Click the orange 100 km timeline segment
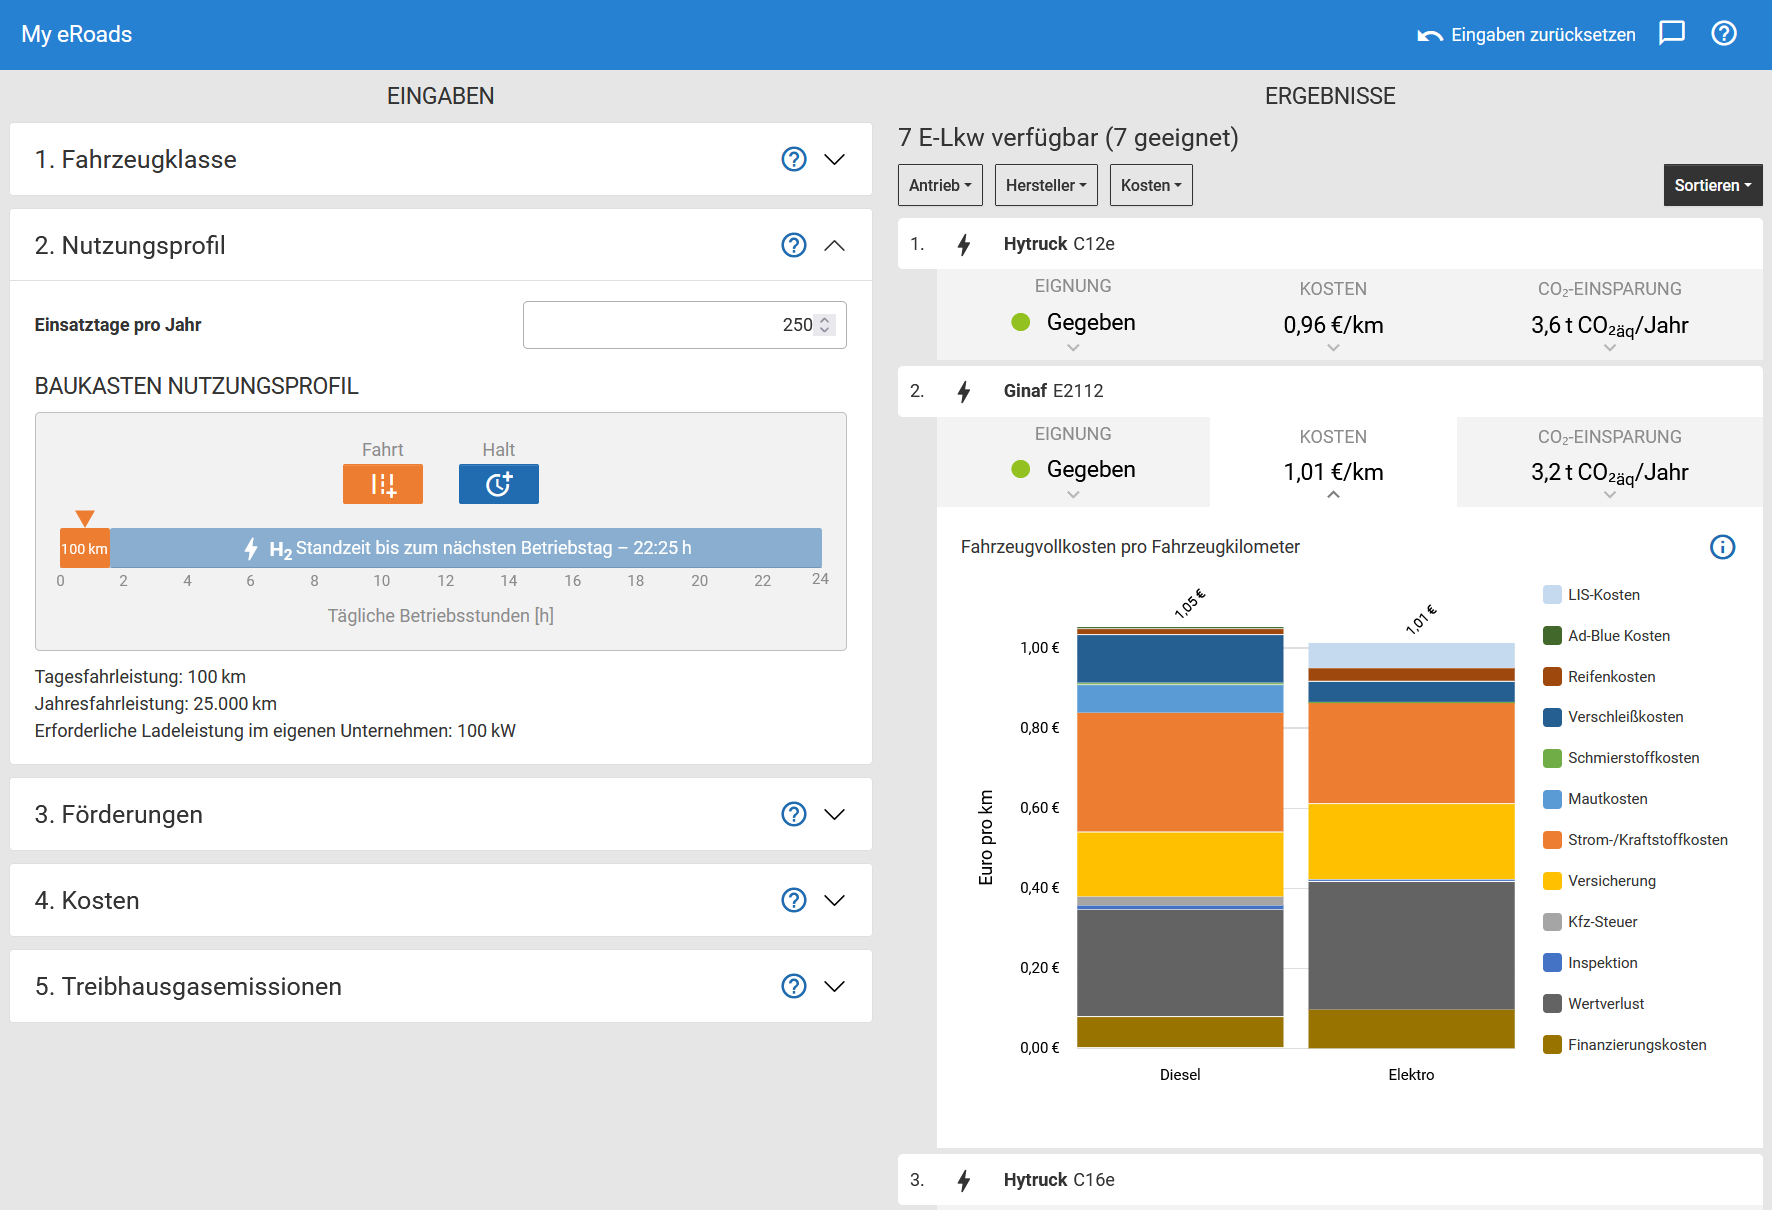Screen dimensions: 1772x1210 tap(85, 549)
